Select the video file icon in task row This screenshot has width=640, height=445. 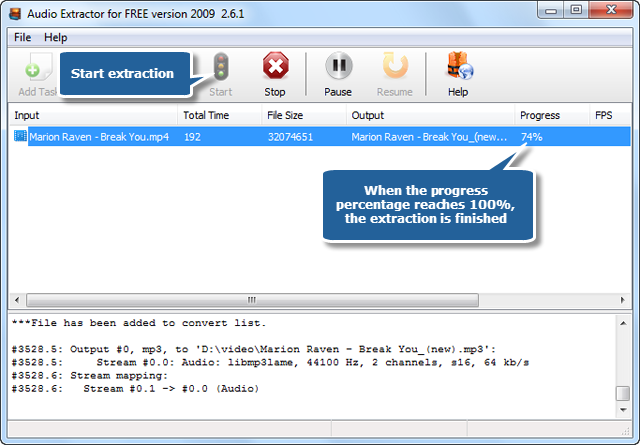20,136
